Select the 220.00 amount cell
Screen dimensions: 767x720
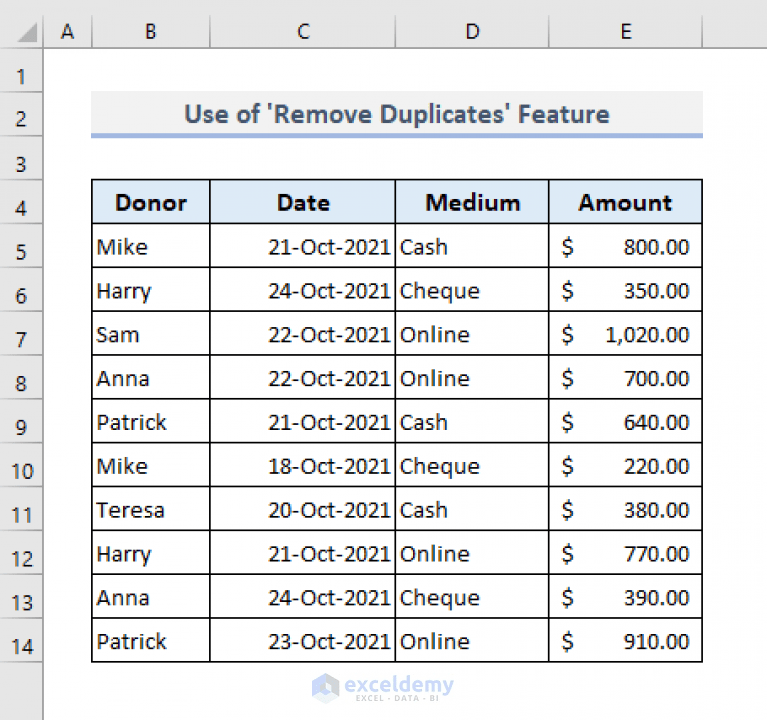coord(626,465)
